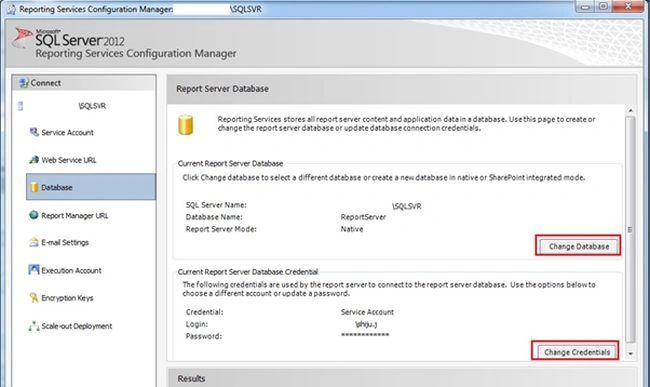
Task: Click the Change Credentials button
Action: tap(577, 352)
